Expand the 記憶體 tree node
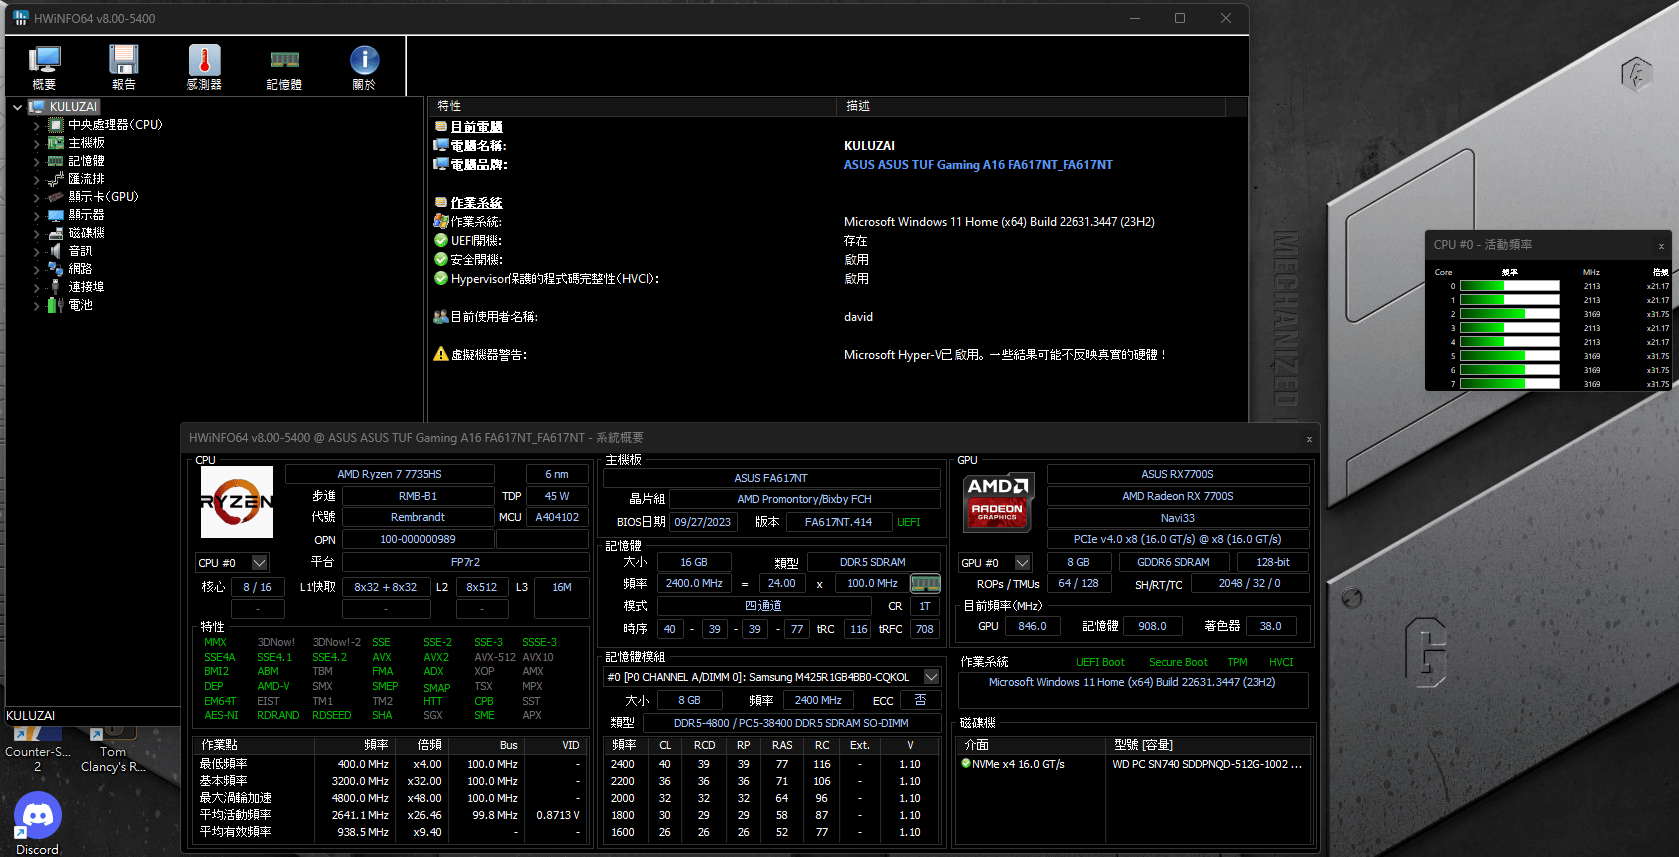 point(37,161)
